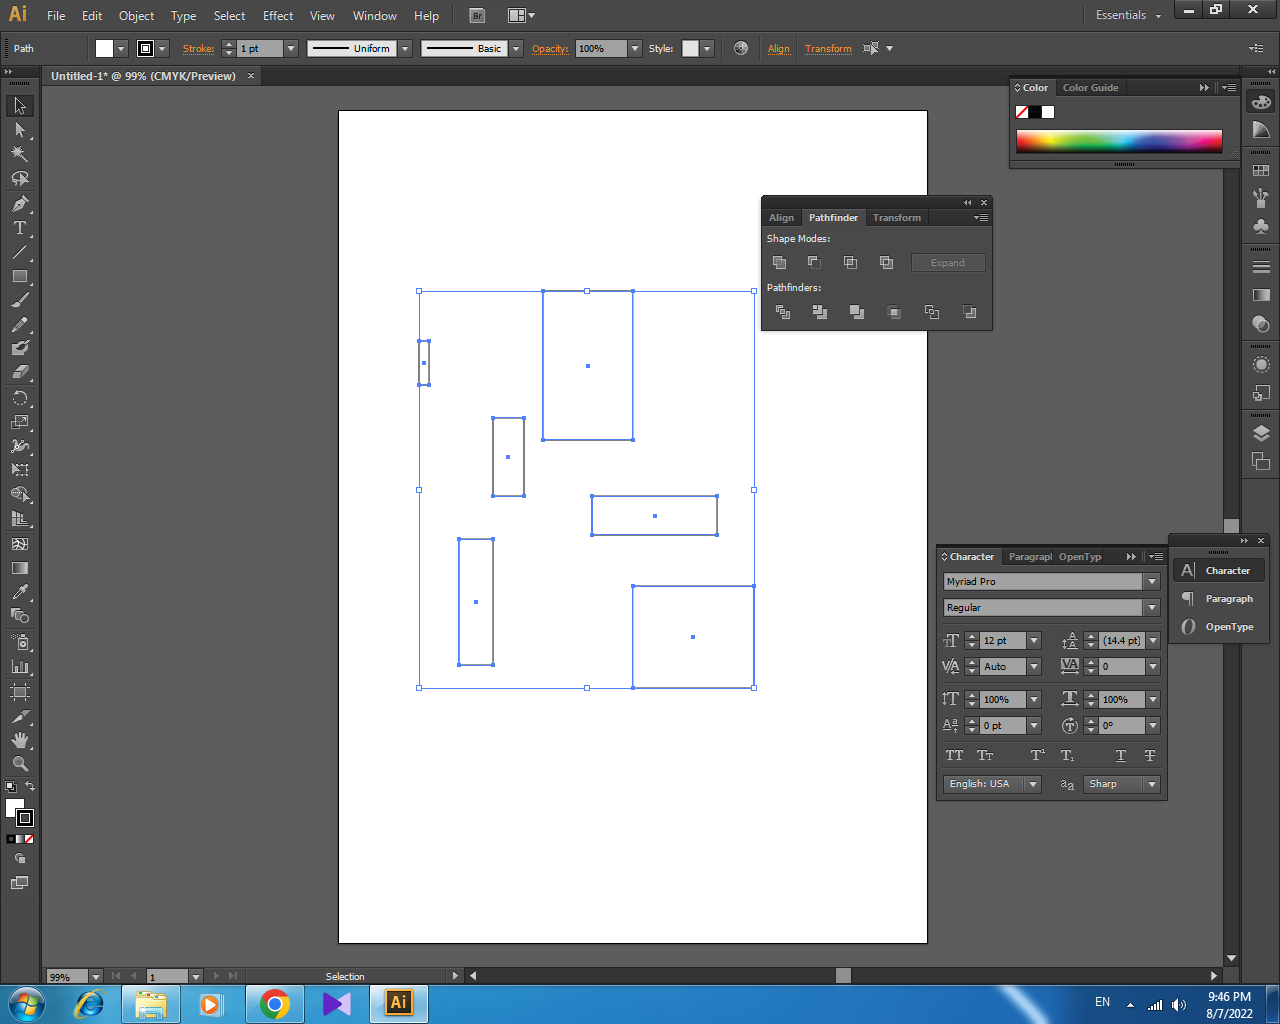Image resolution: width=1280 pixels, height=1024 pixels.
Task: Select the Type tool
Action: pos(20,228)
